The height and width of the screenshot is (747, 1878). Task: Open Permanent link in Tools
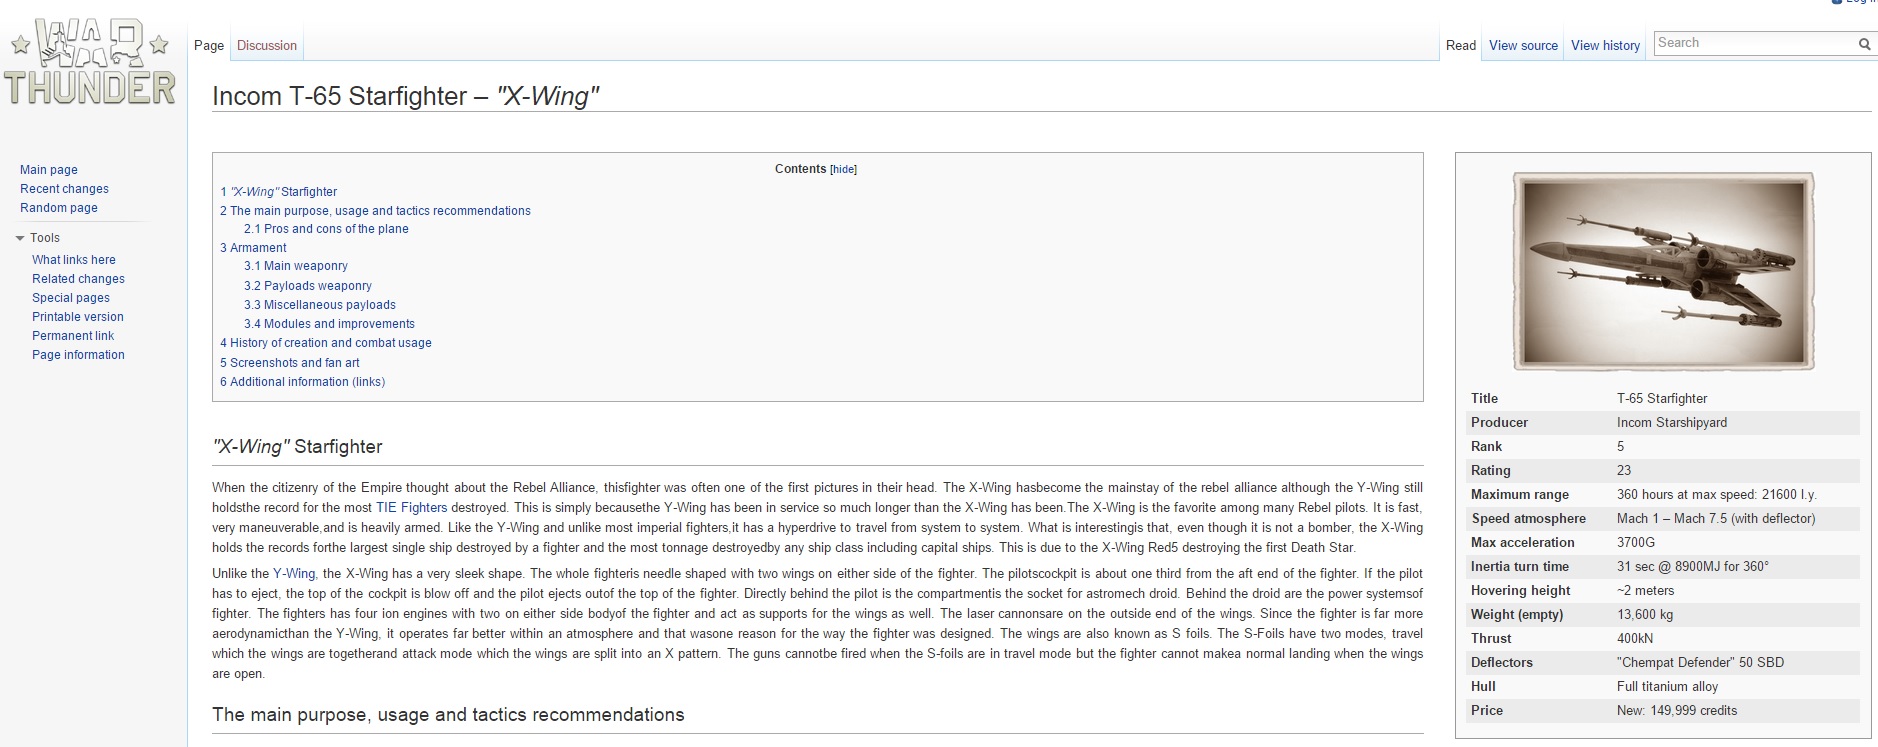pos(73,336)
